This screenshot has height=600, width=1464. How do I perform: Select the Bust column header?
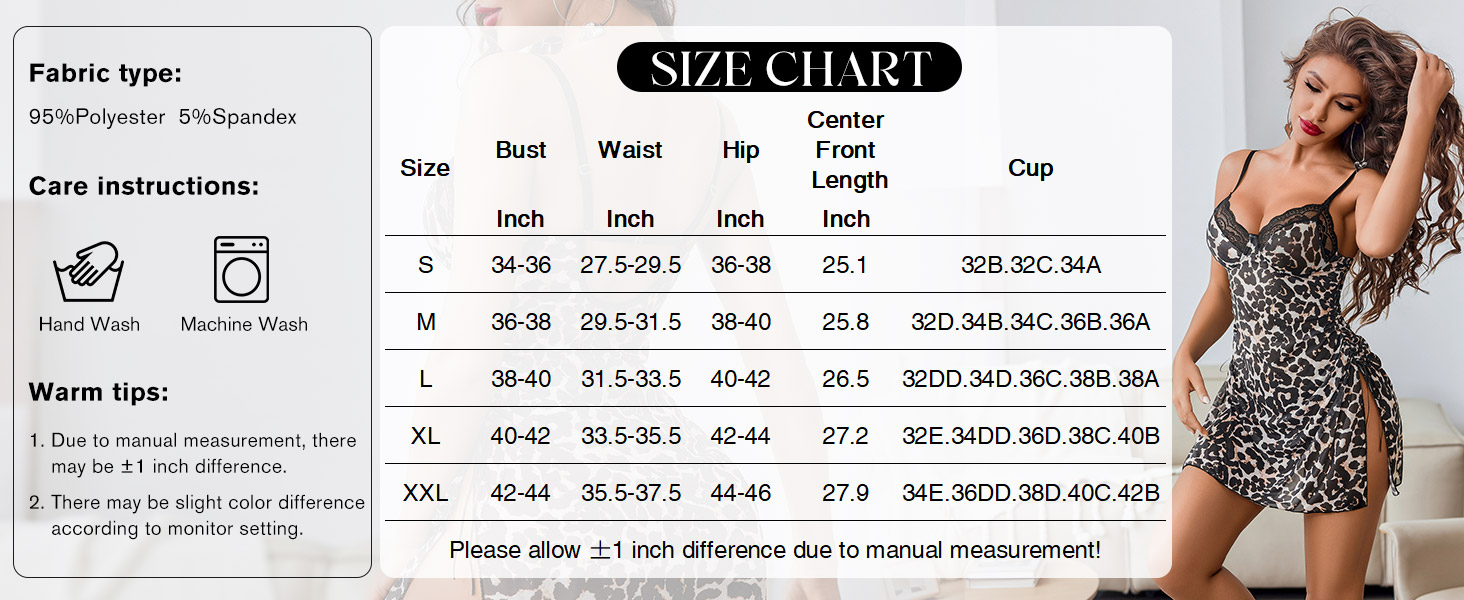pyautogui.click(x=521, y=150)
